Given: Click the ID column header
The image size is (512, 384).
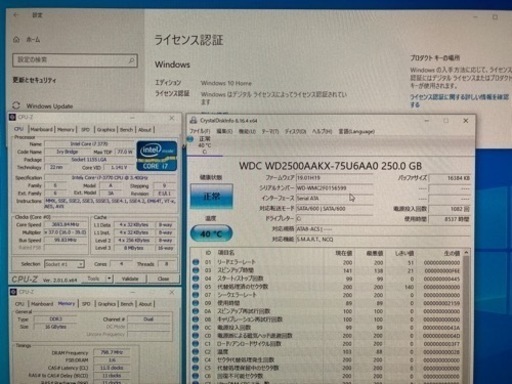Looking at the screenshot, I should 208,253.
